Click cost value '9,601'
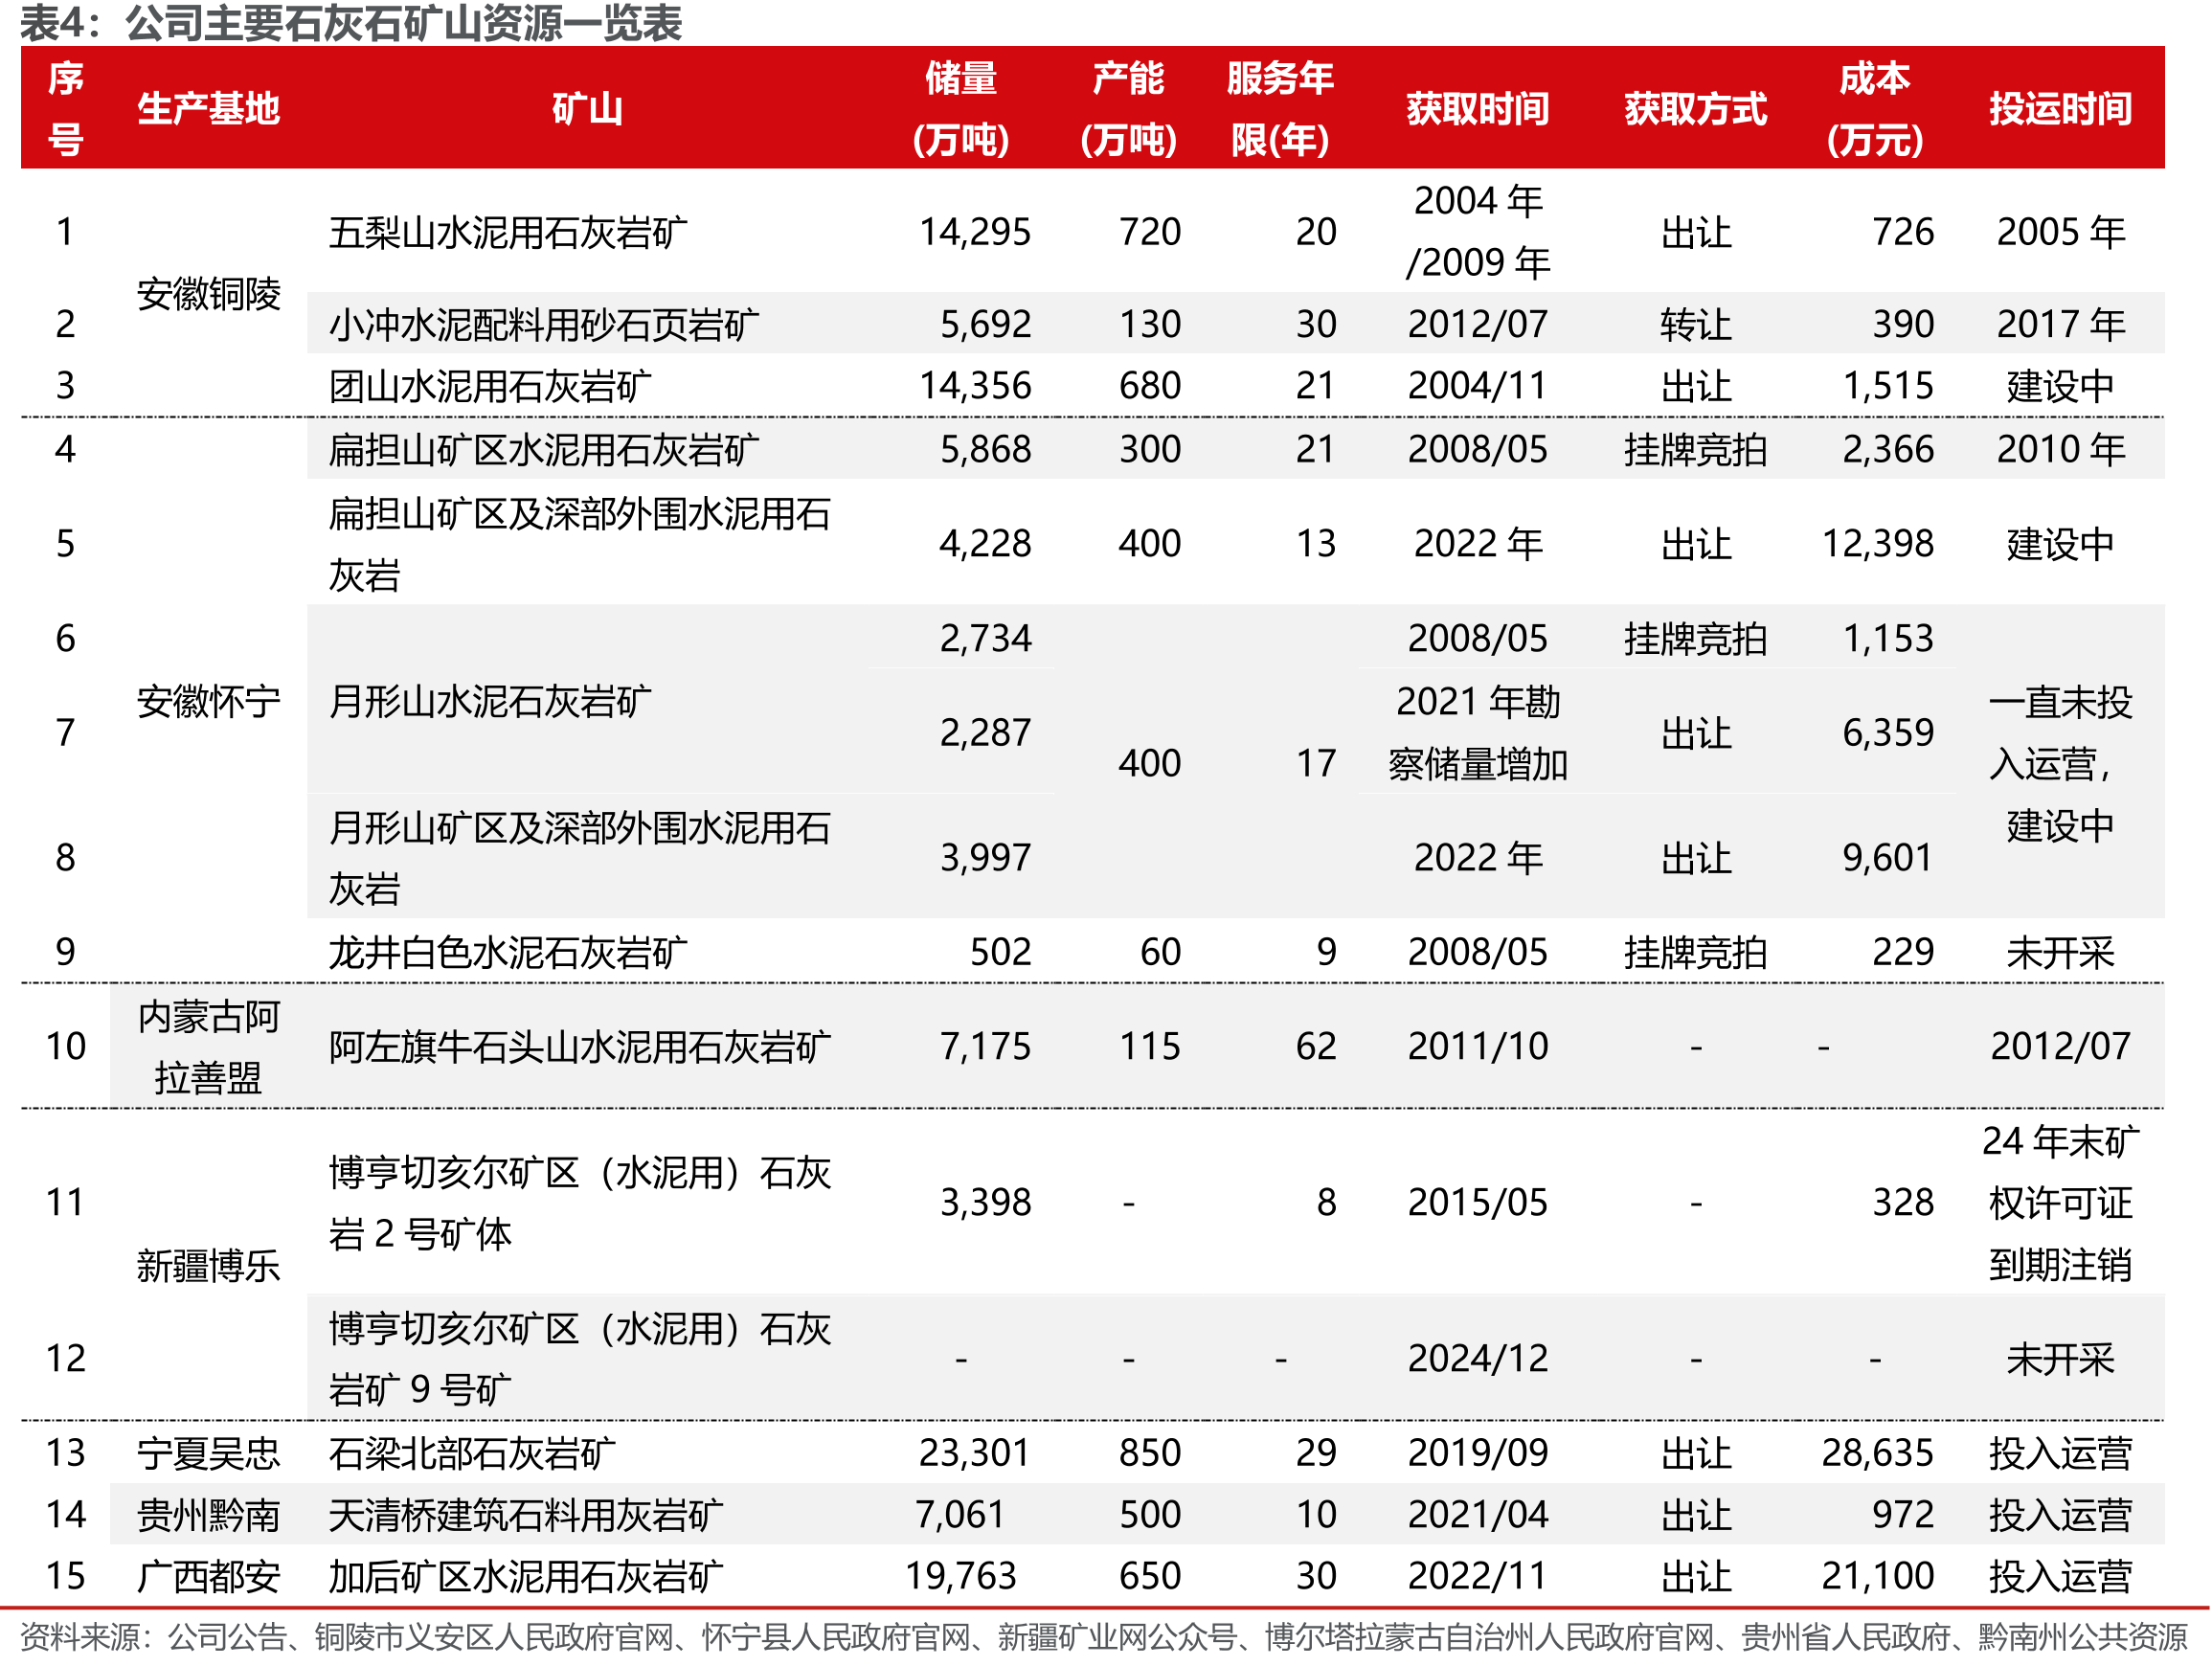2212x1666 pixels. coord(1888,858)
